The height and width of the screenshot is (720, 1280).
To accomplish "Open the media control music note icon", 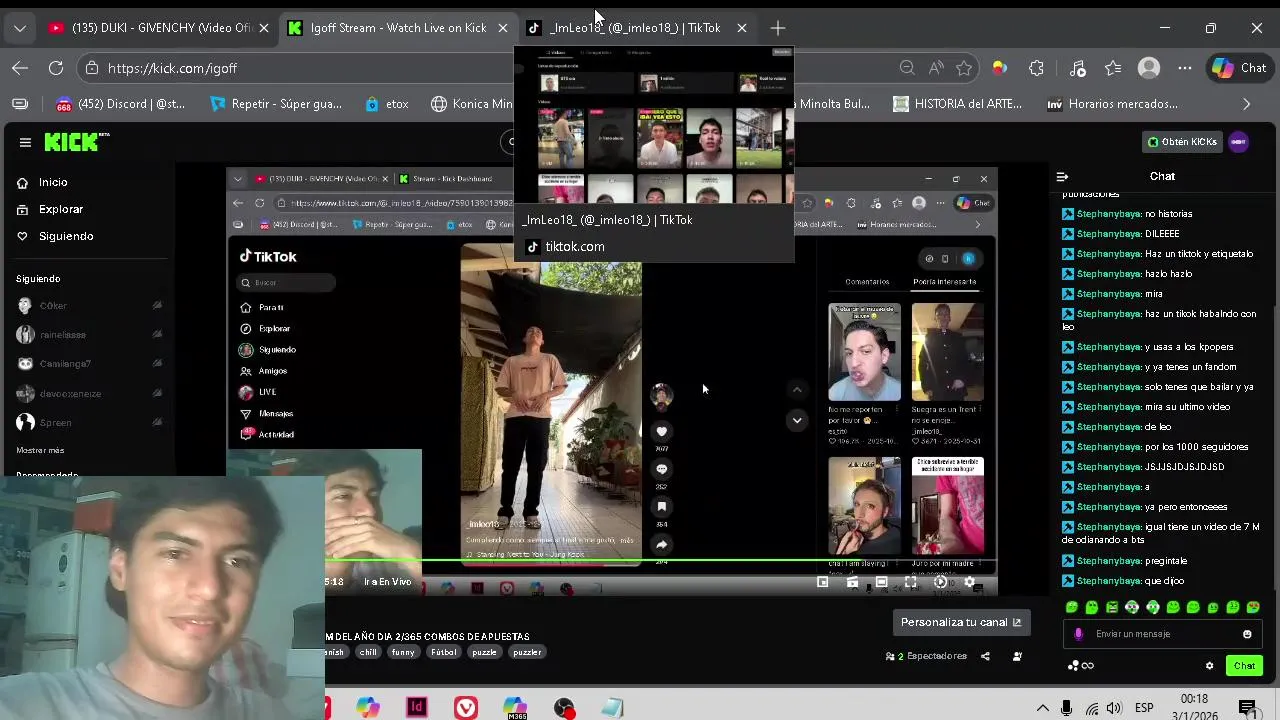I will (1077, 68).
